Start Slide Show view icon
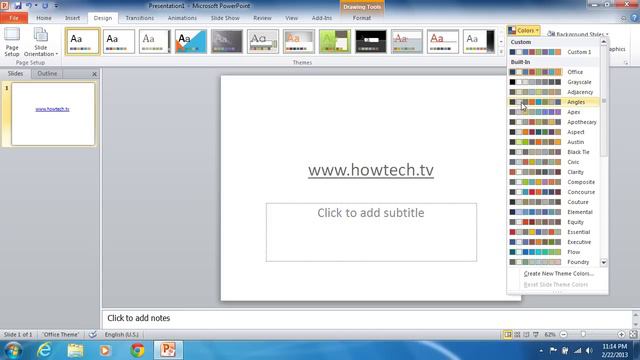This screenshot has height=360, width=640. [536, 335]
